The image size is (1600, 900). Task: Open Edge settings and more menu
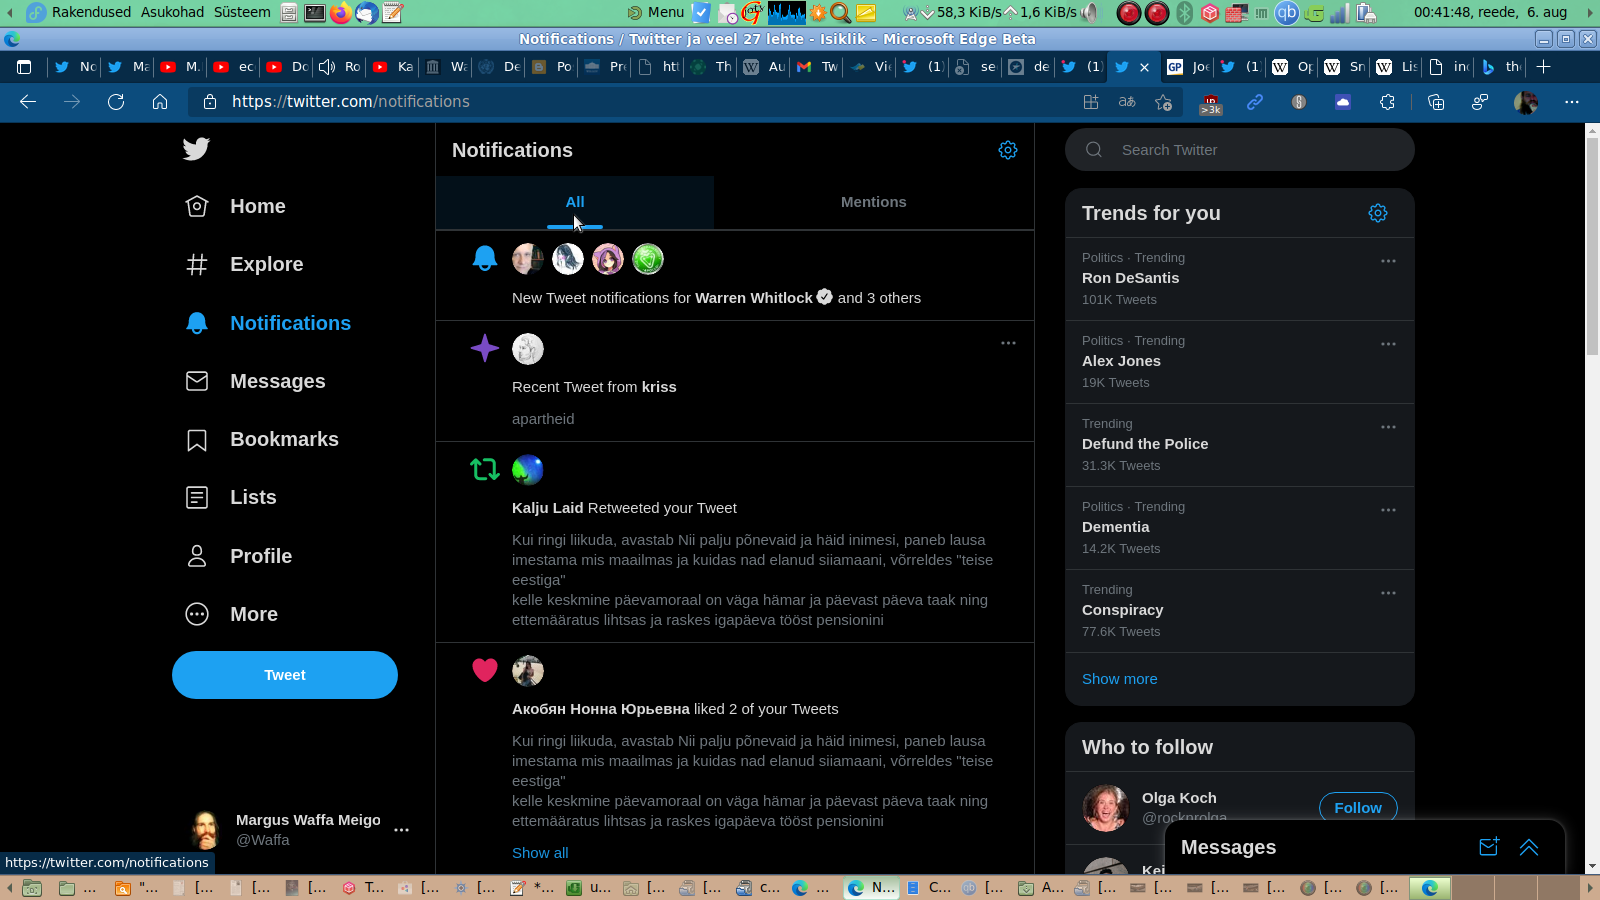coord(1572,102)
